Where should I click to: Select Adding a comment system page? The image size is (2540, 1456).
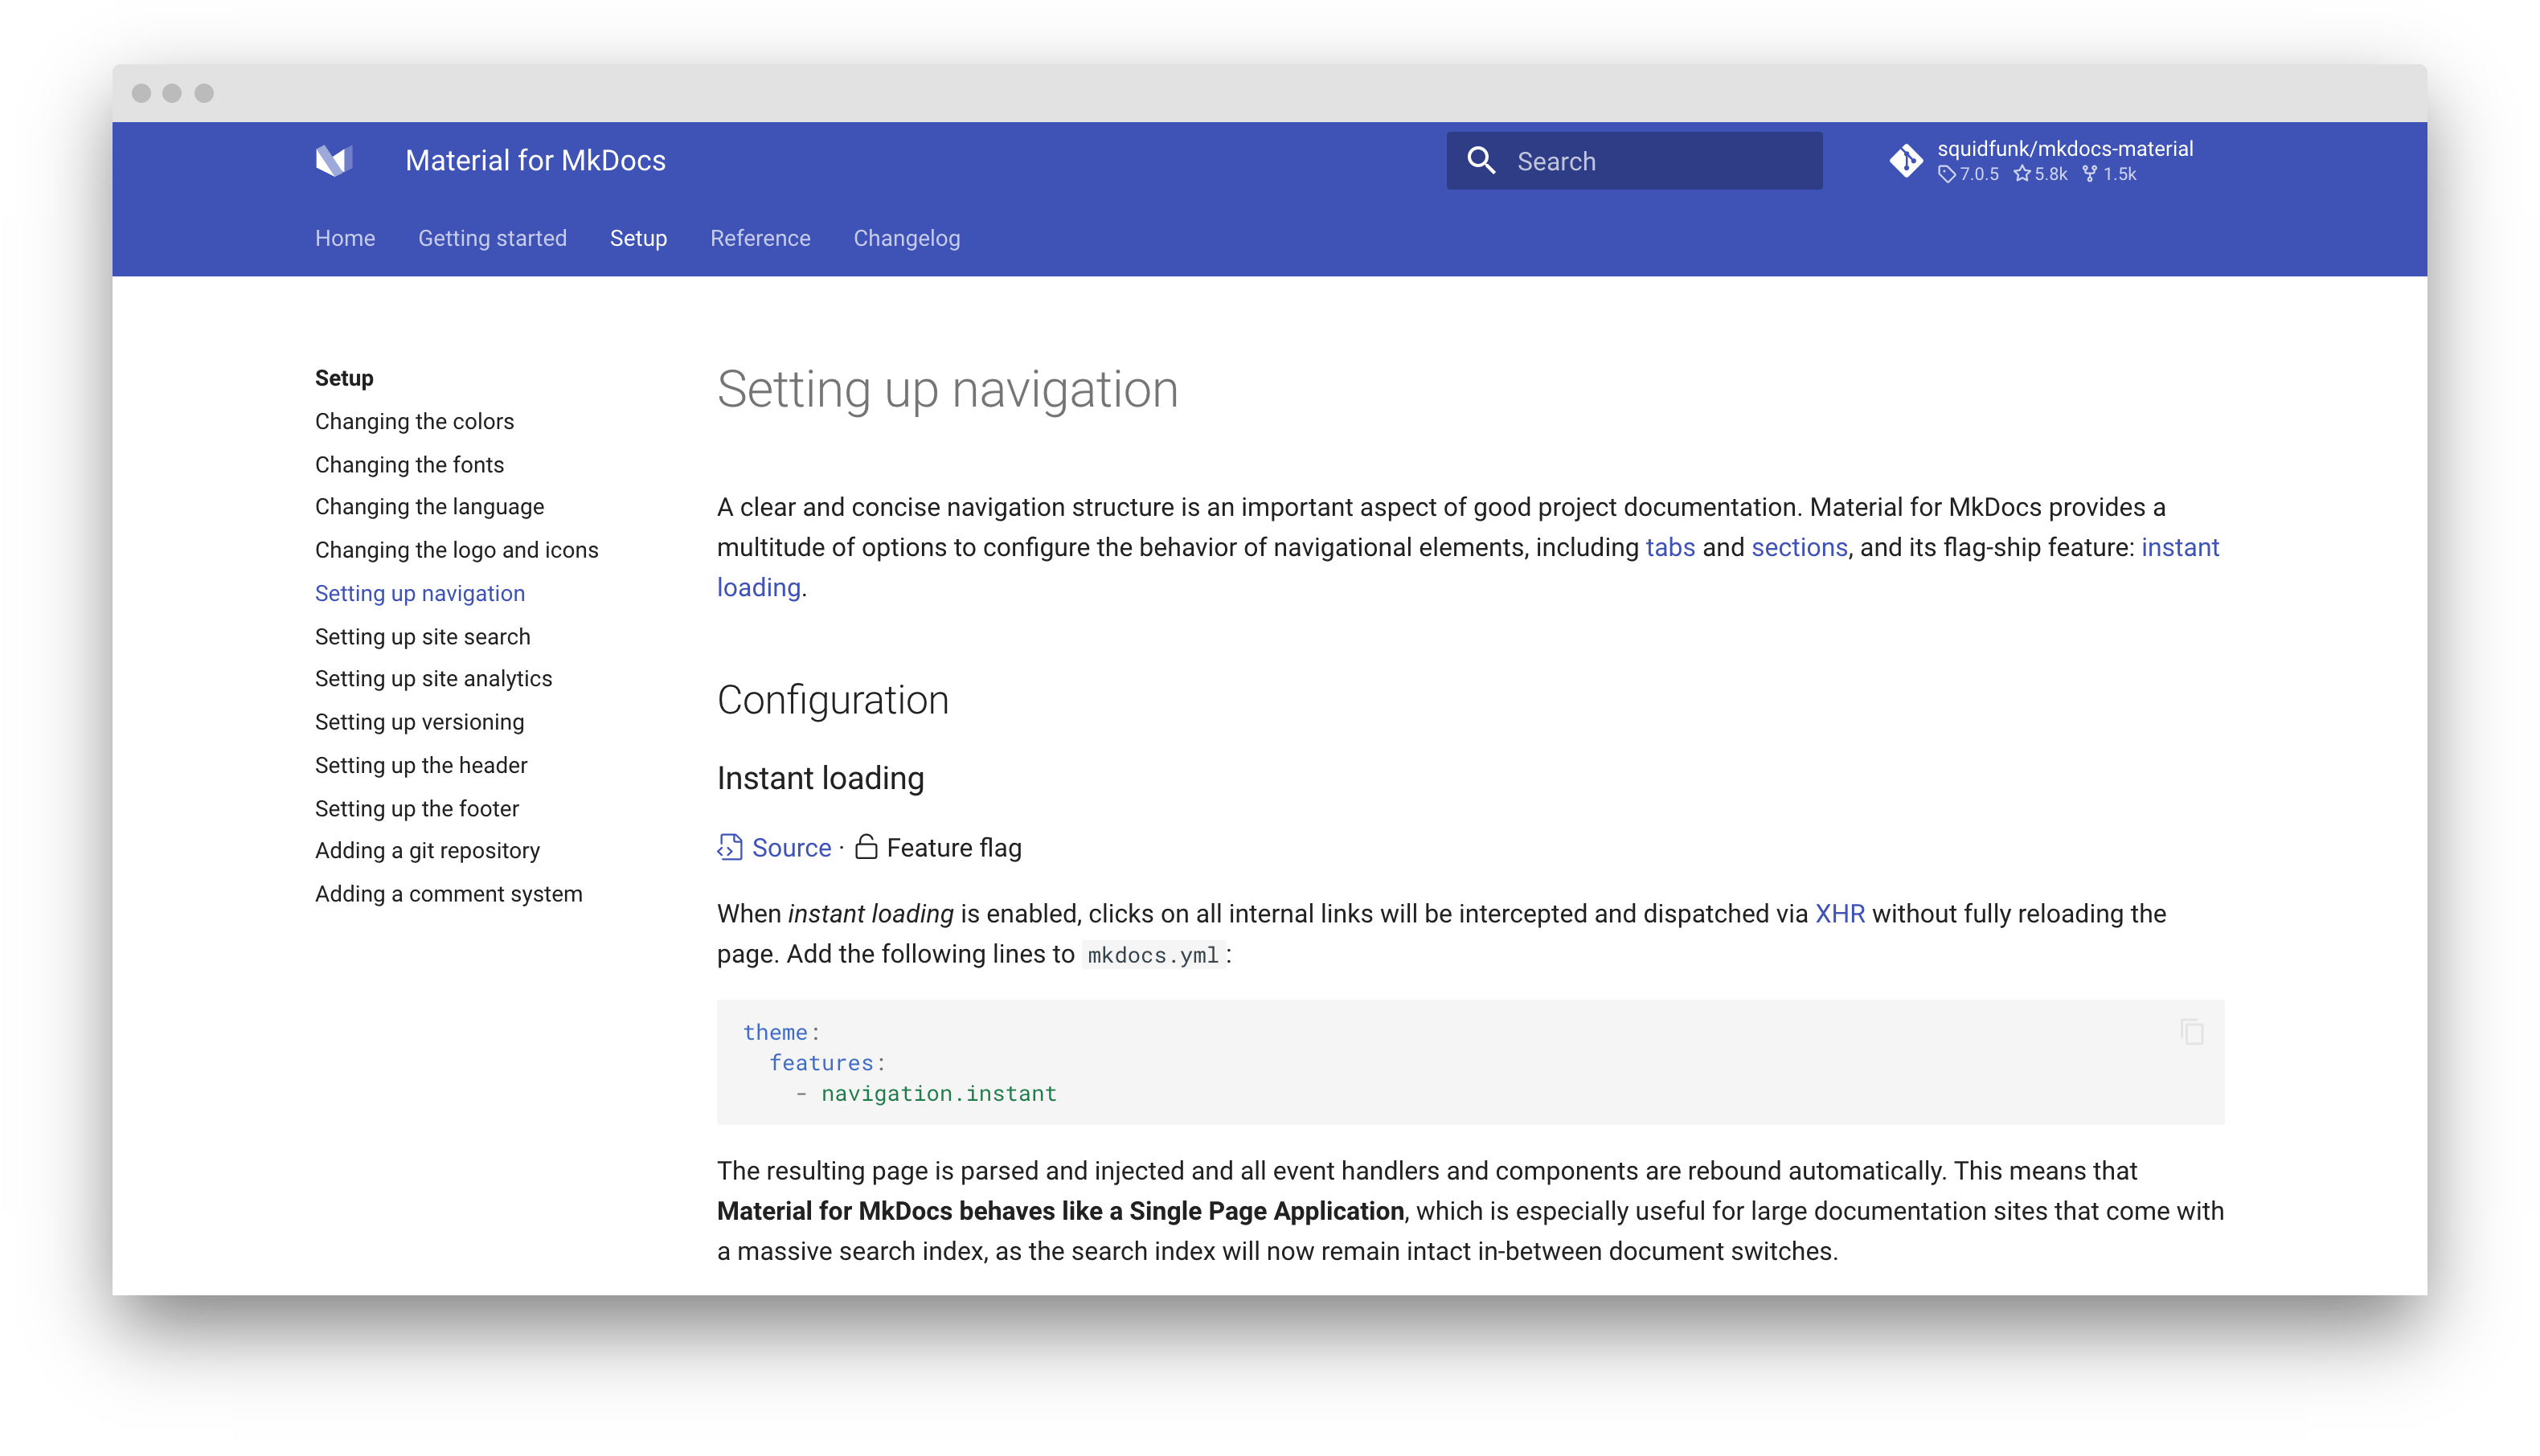tap(448, 894)
